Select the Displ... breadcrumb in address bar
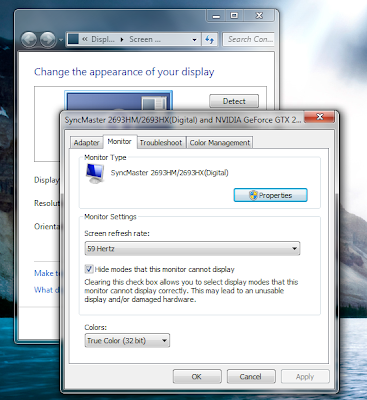This screenshot has width=367, height=400. pos(103,39)
